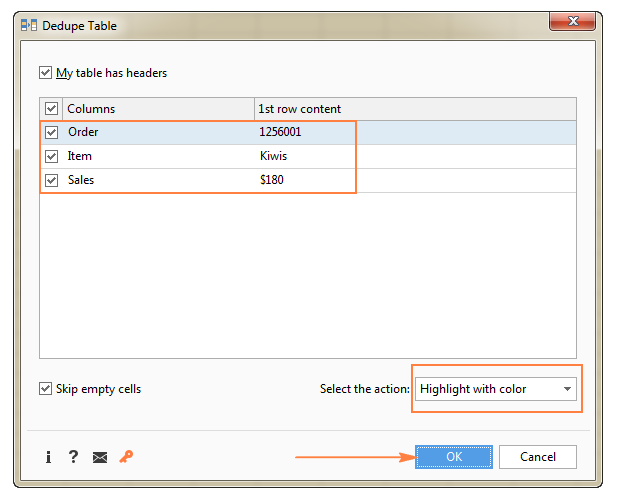Uncheck the Order column checkbox
Screen dimensions: 619x503
pyautogui.click(x=52, y=132)
